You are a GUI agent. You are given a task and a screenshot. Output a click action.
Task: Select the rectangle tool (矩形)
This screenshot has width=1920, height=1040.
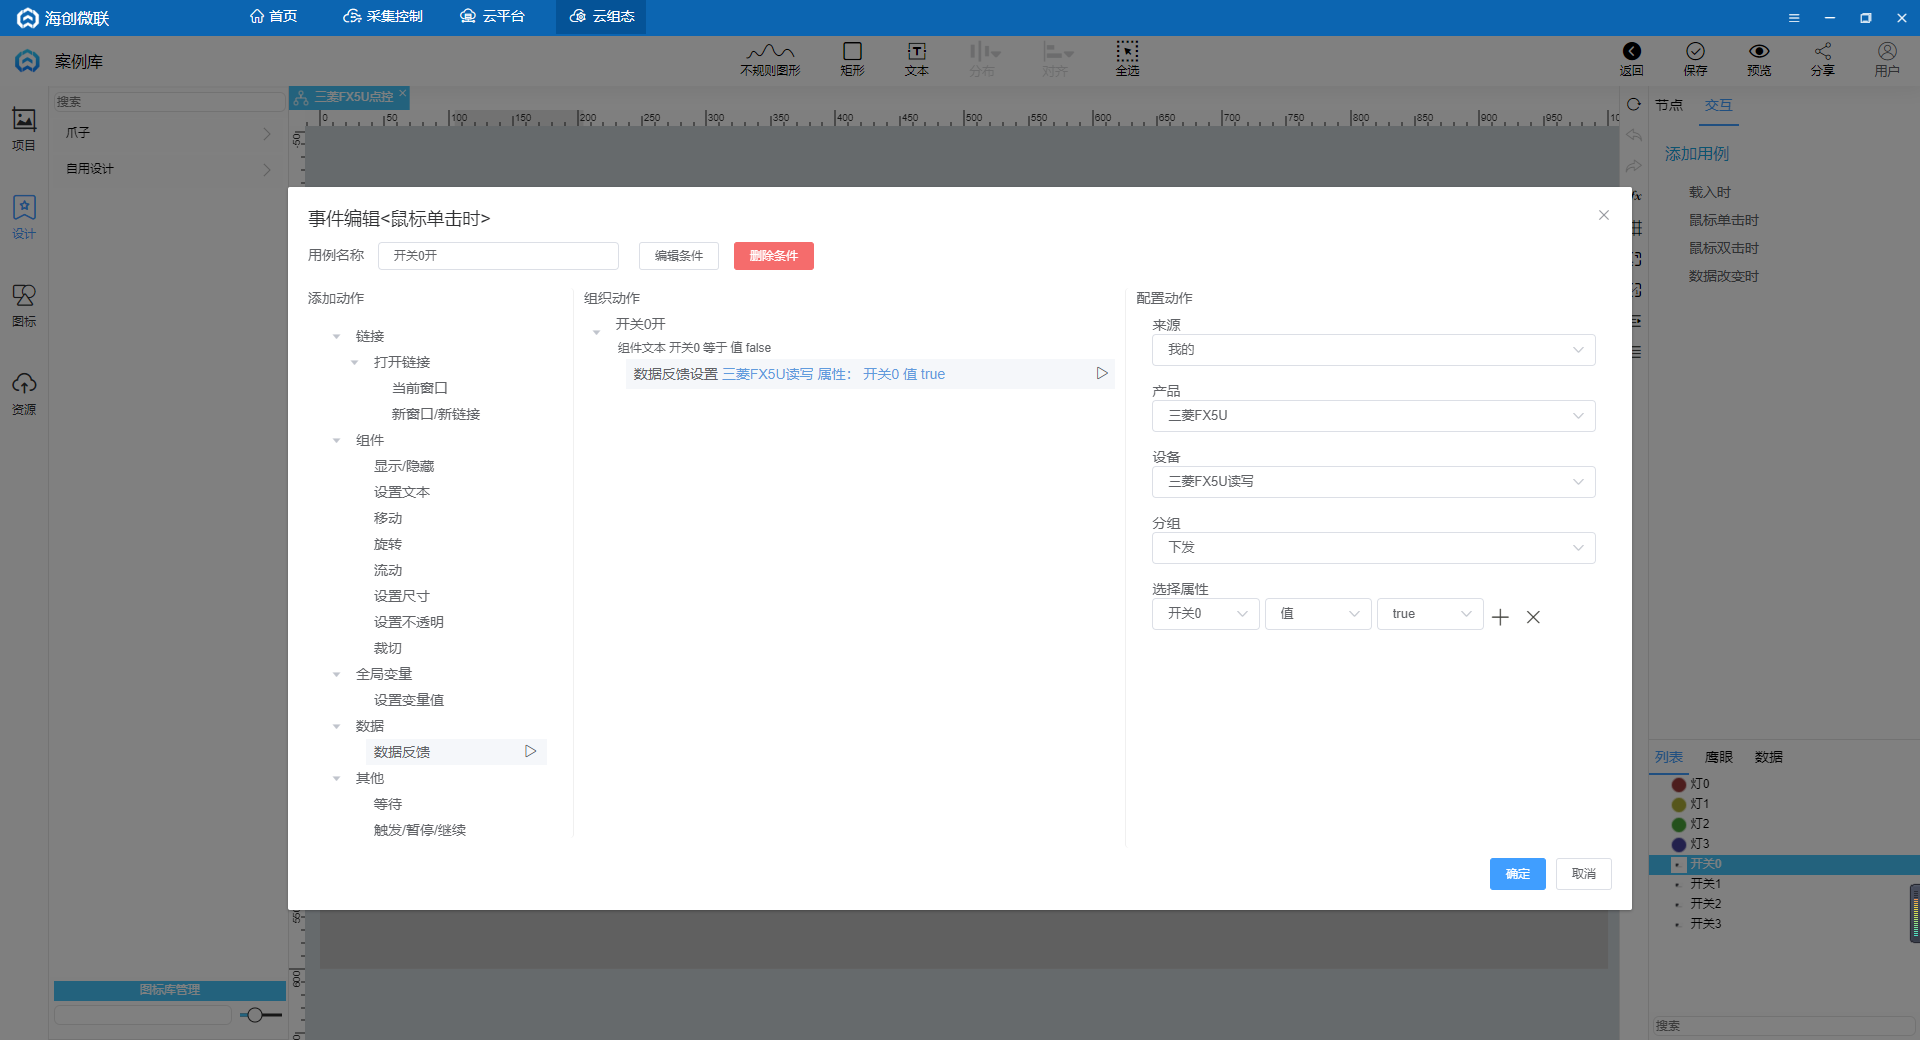click(852, 59)
